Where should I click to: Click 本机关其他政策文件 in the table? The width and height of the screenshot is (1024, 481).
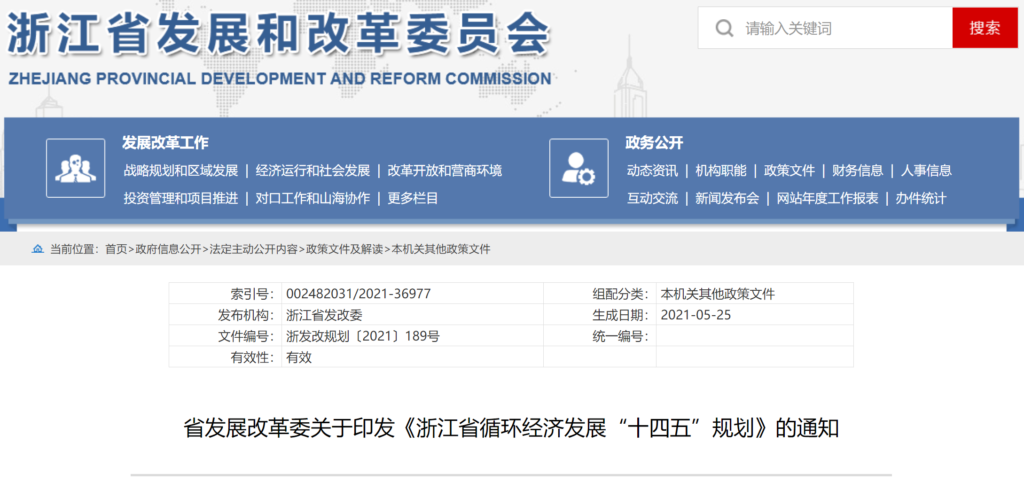coord(718,294)
